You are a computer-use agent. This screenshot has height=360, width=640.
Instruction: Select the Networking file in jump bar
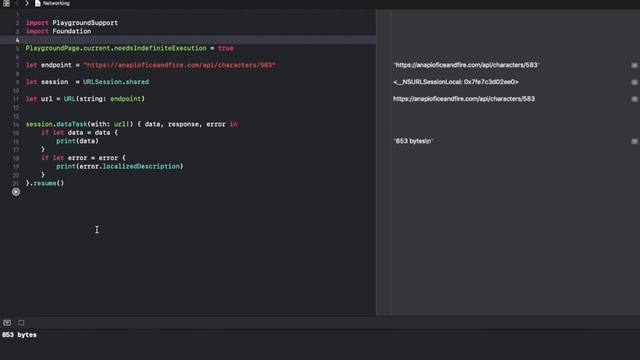pyautogui.click(x=52, y=3)
